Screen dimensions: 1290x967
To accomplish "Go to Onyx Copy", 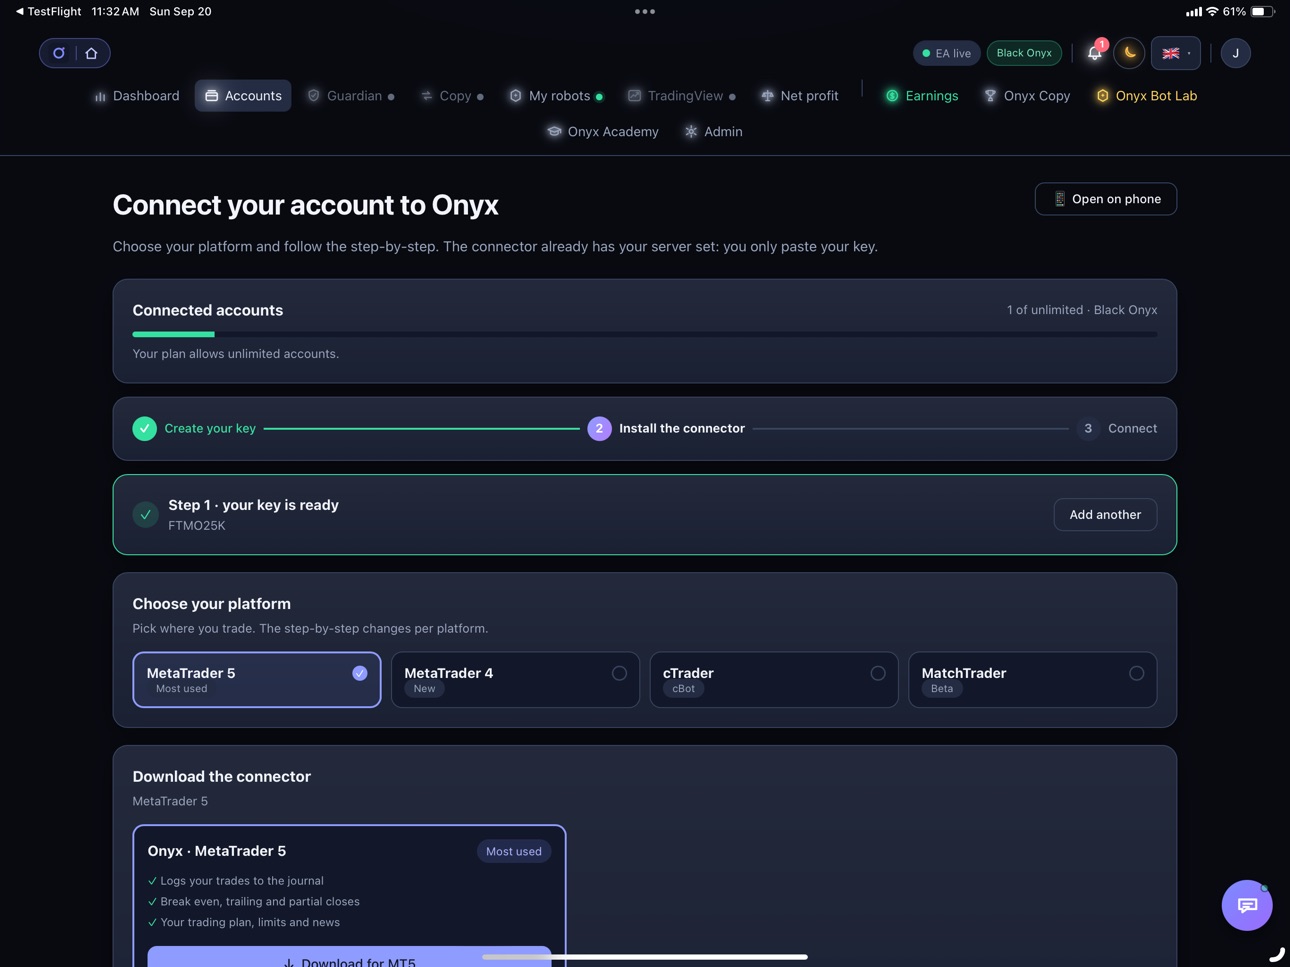I will tap(1026, 96).
